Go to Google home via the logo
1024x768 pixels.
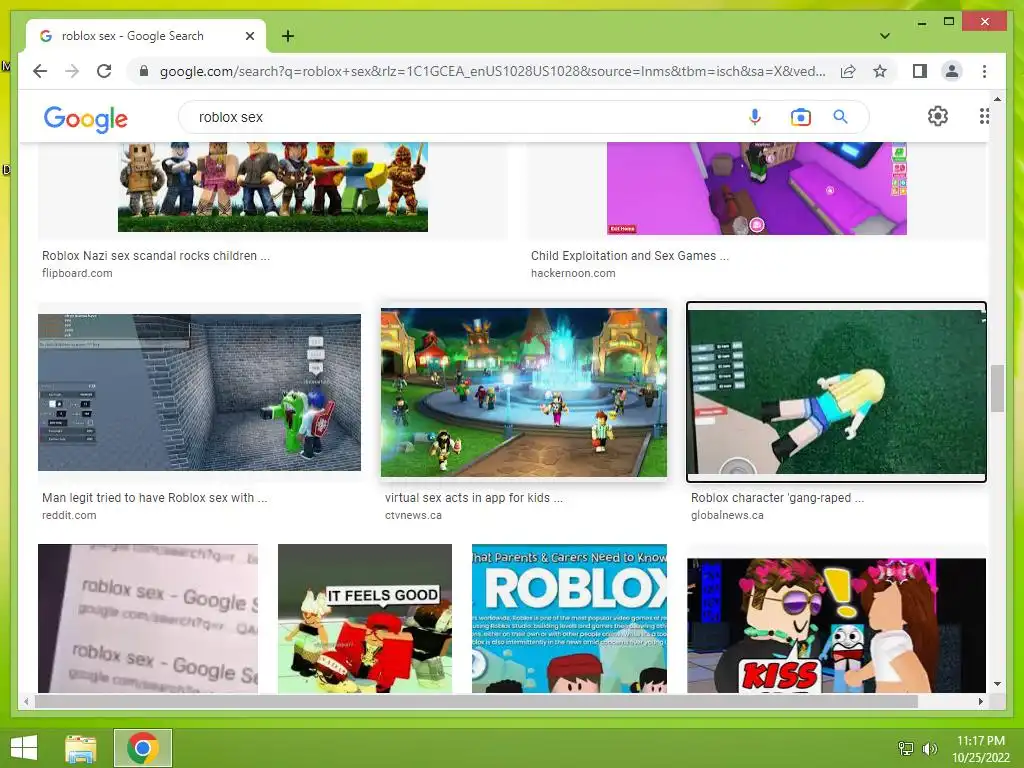tap(86, 118)
